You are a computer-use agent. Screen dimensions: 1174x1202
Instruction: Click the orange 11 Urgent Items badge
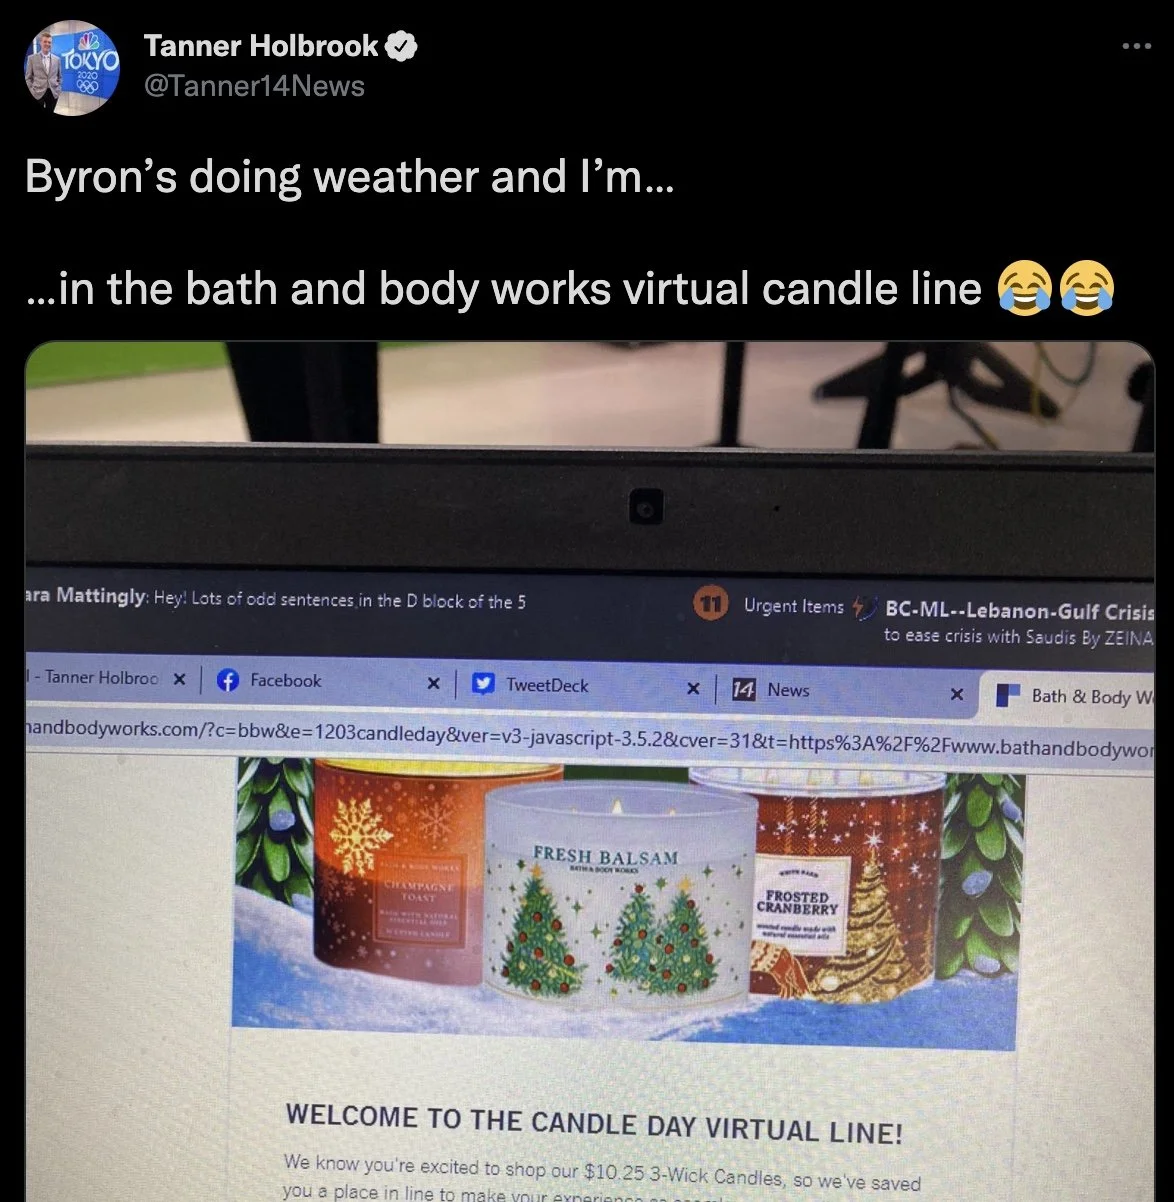pyautogui.click(x=710, y=604)
